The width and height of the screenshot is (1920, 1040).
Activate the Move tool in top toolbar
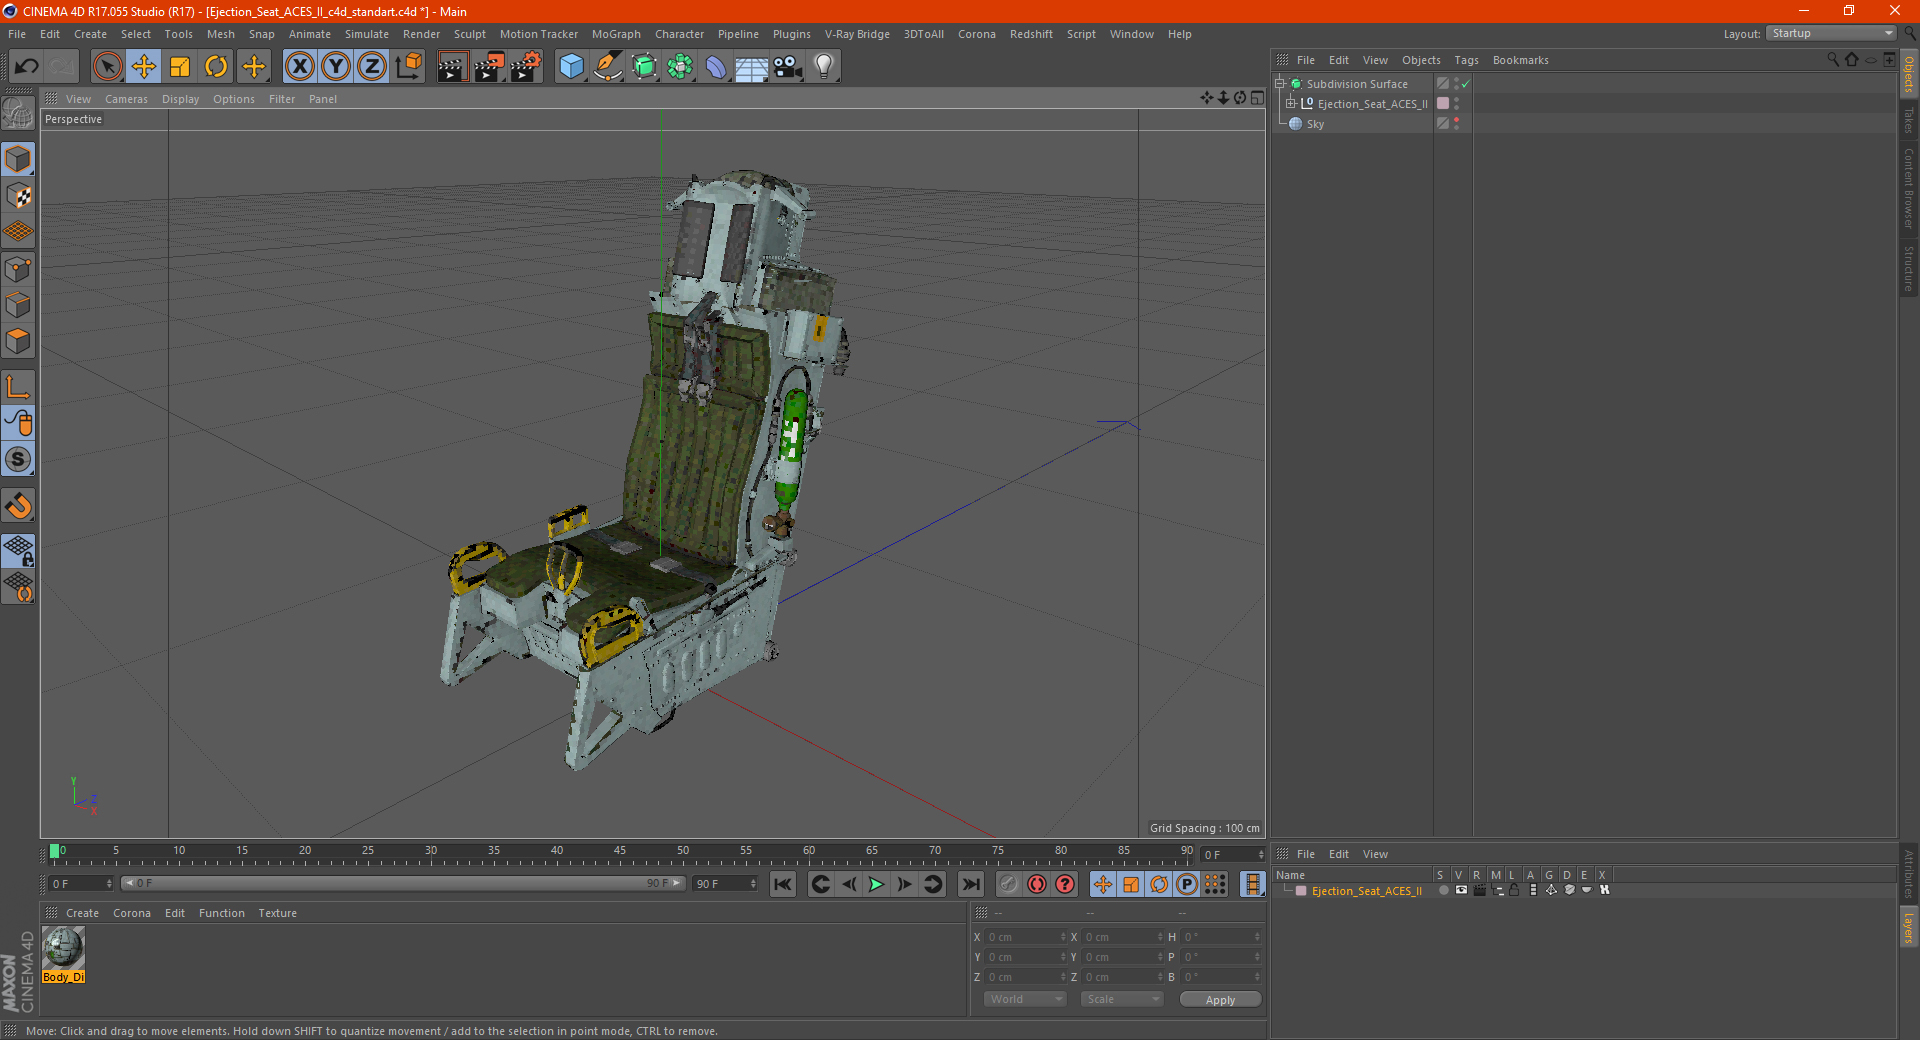pyautogui.click(x=144, y=66)
